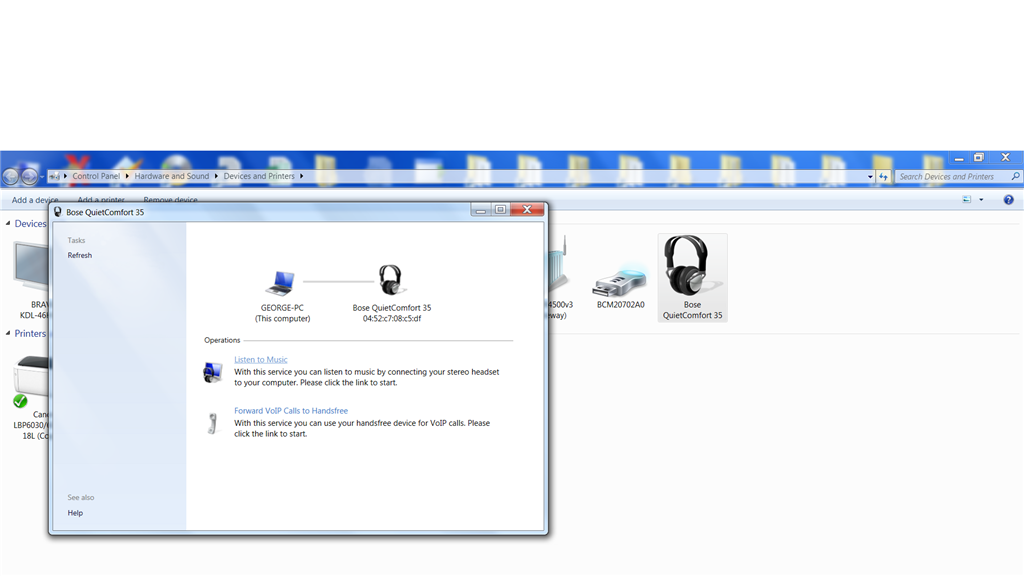The image size is (1024, 576).
Task: Select the Bose headphones icon in Devices list
Action: [x=692, y=266]
